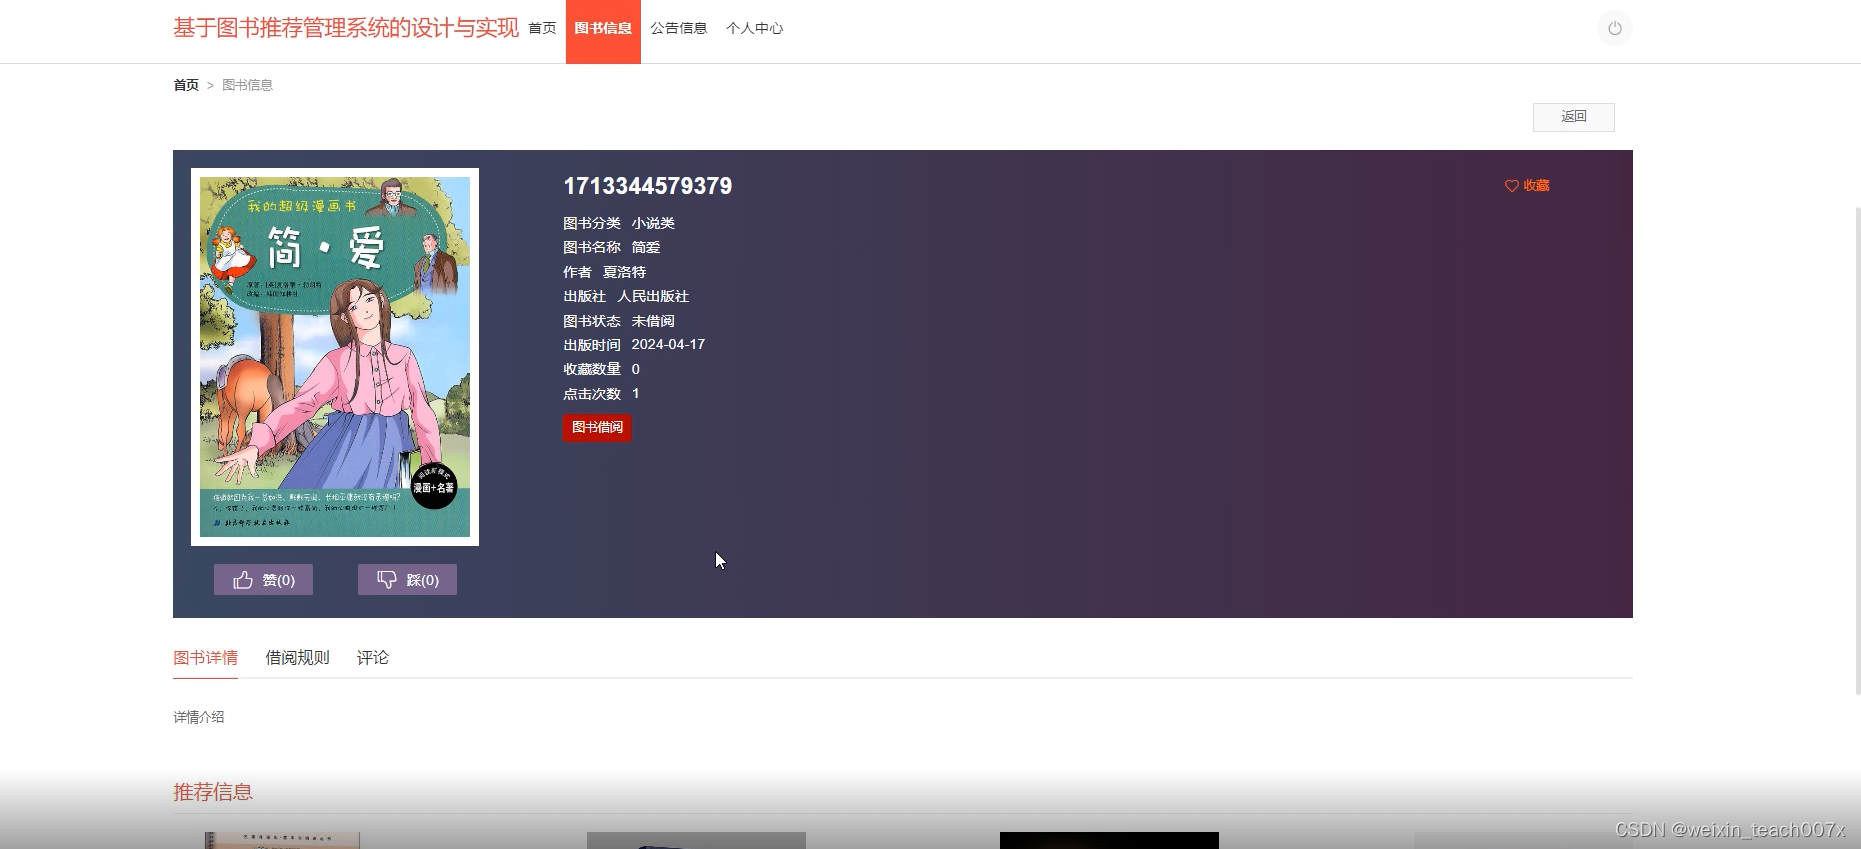Click the publish date 2024-04-17
The image size is (1861, 849).
tap(668, 344)
